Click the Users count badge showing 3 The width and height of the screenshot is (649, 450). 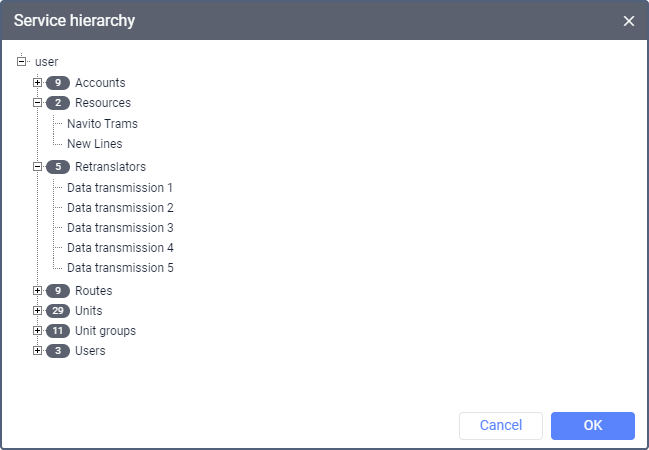(58, 351)
